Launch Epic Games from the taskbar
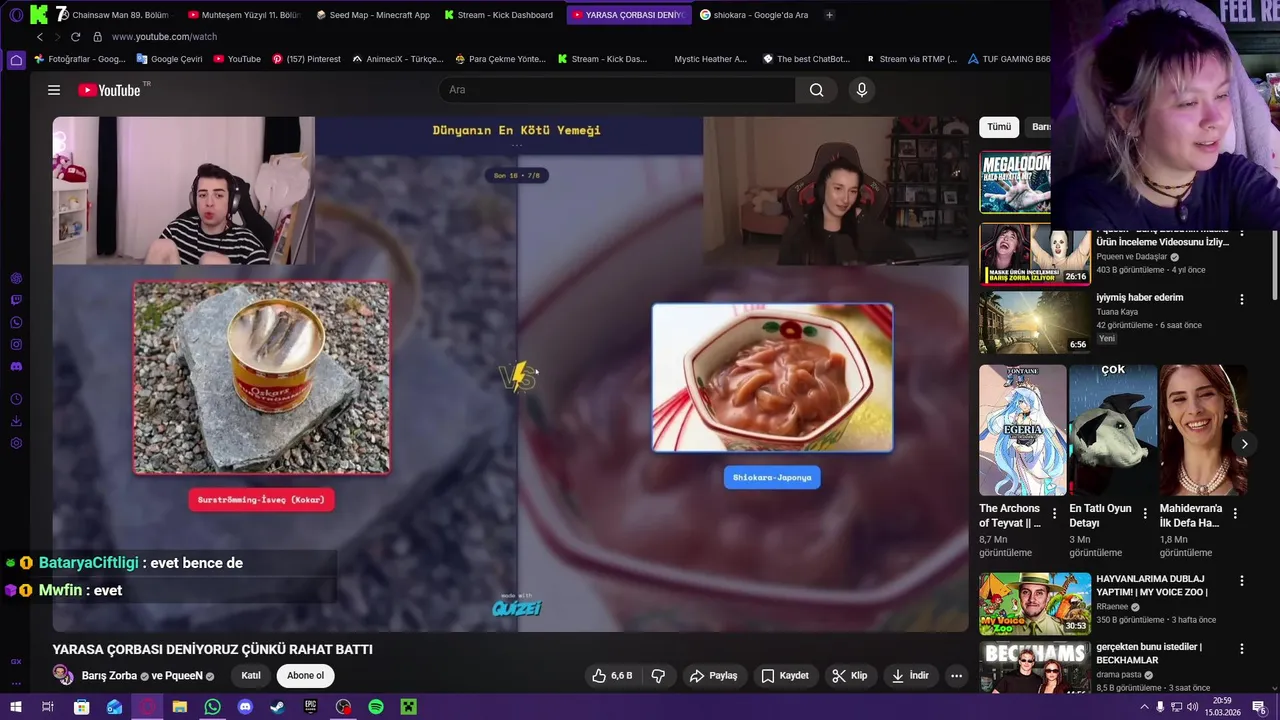The height and width of the screenshot is (720, 1280). (x=310, y=707)
